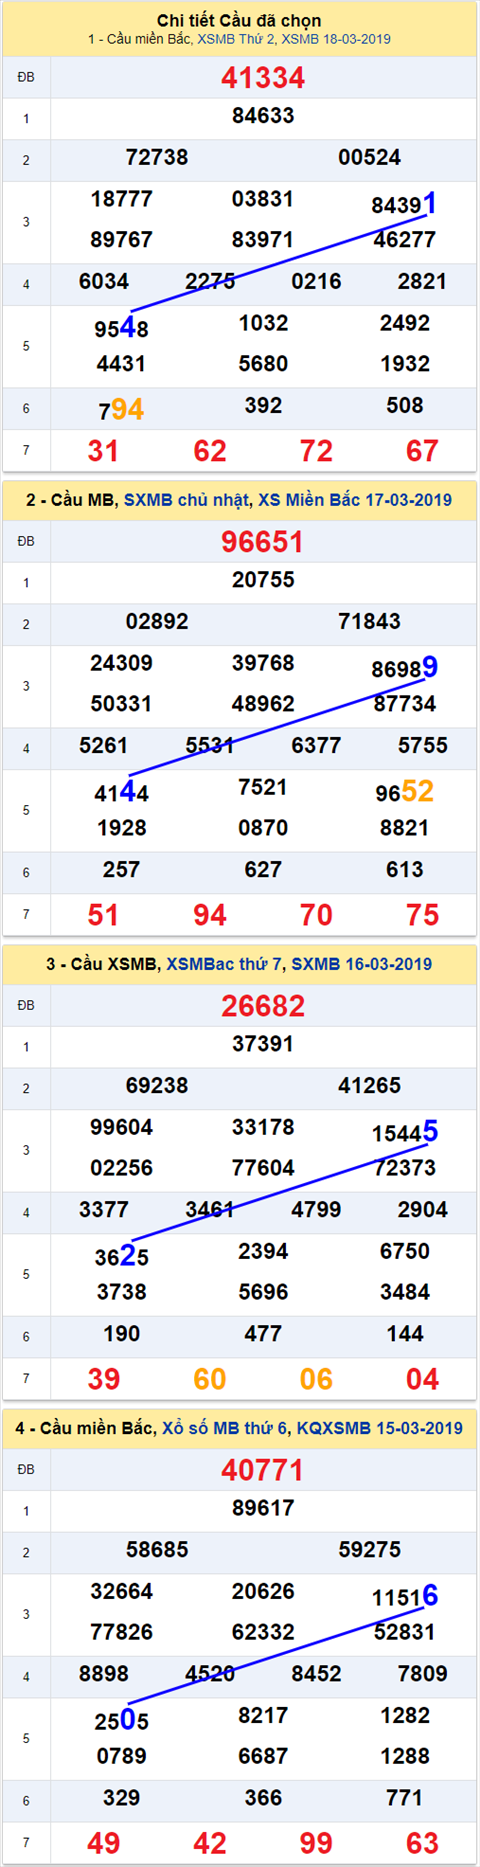
Task: Click third prize number 48962
Action: (x=263, y=704)
